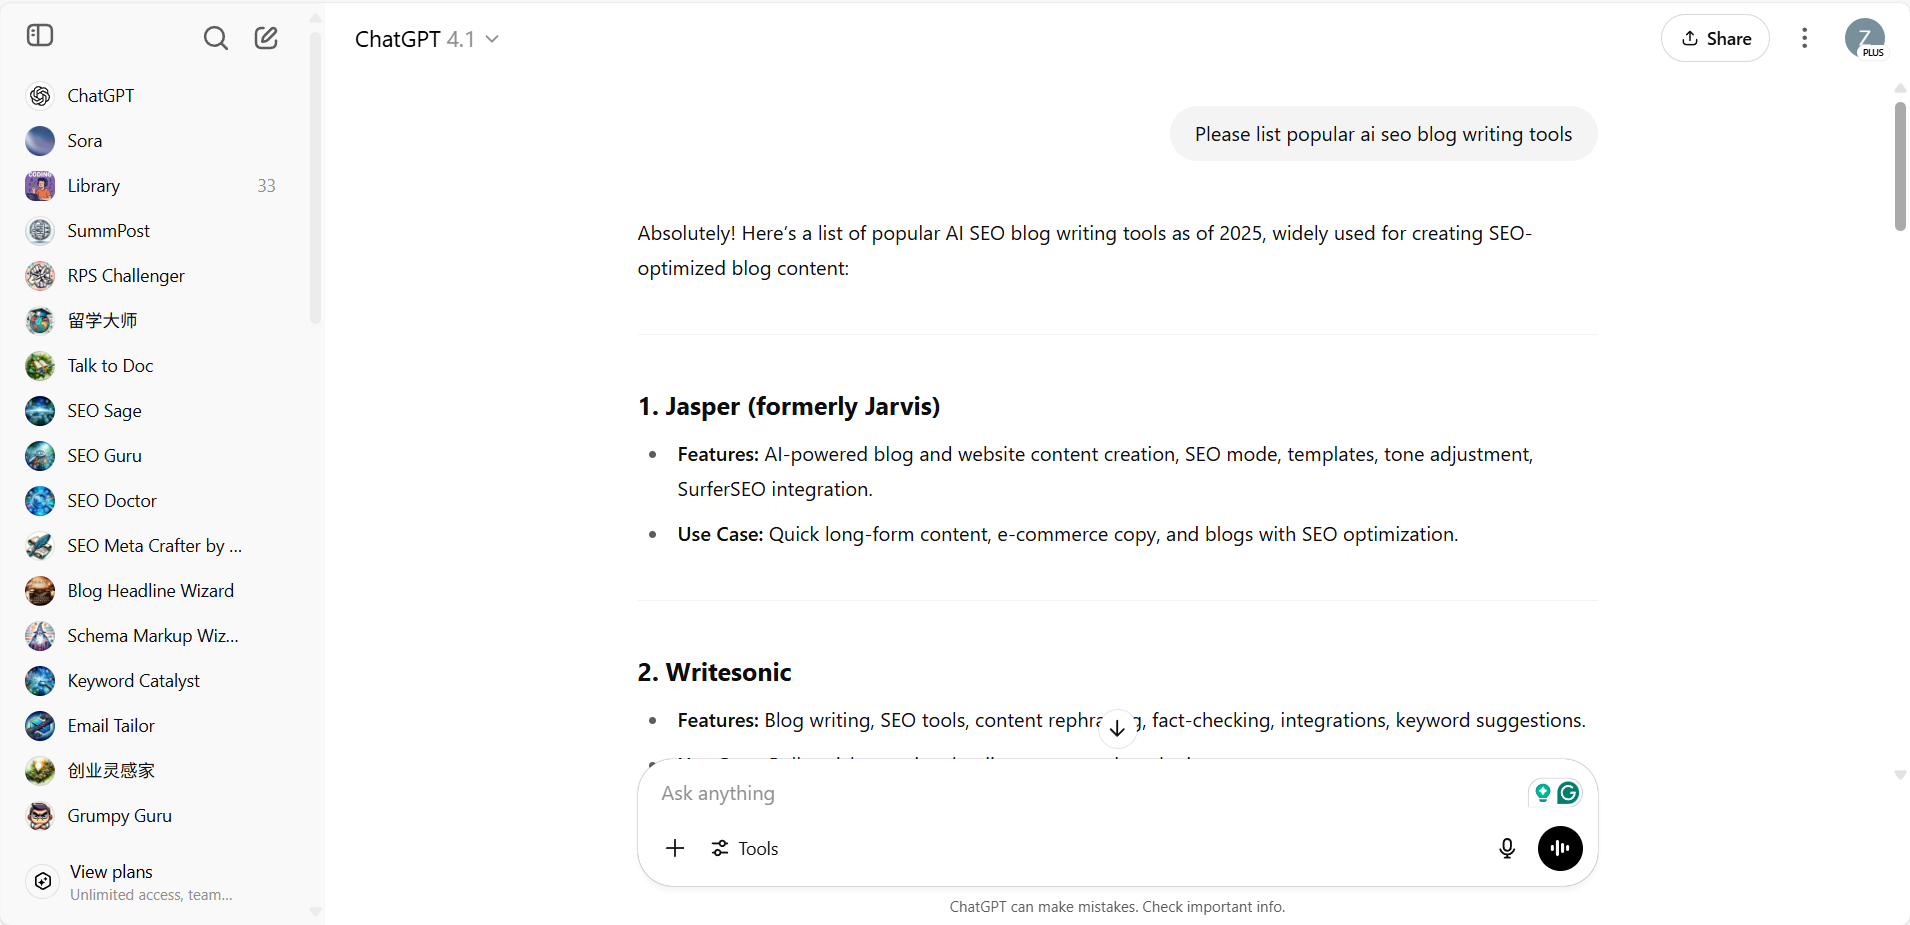
Task: Select the Sora label in sidebar
Action: (x=85, y=141)
